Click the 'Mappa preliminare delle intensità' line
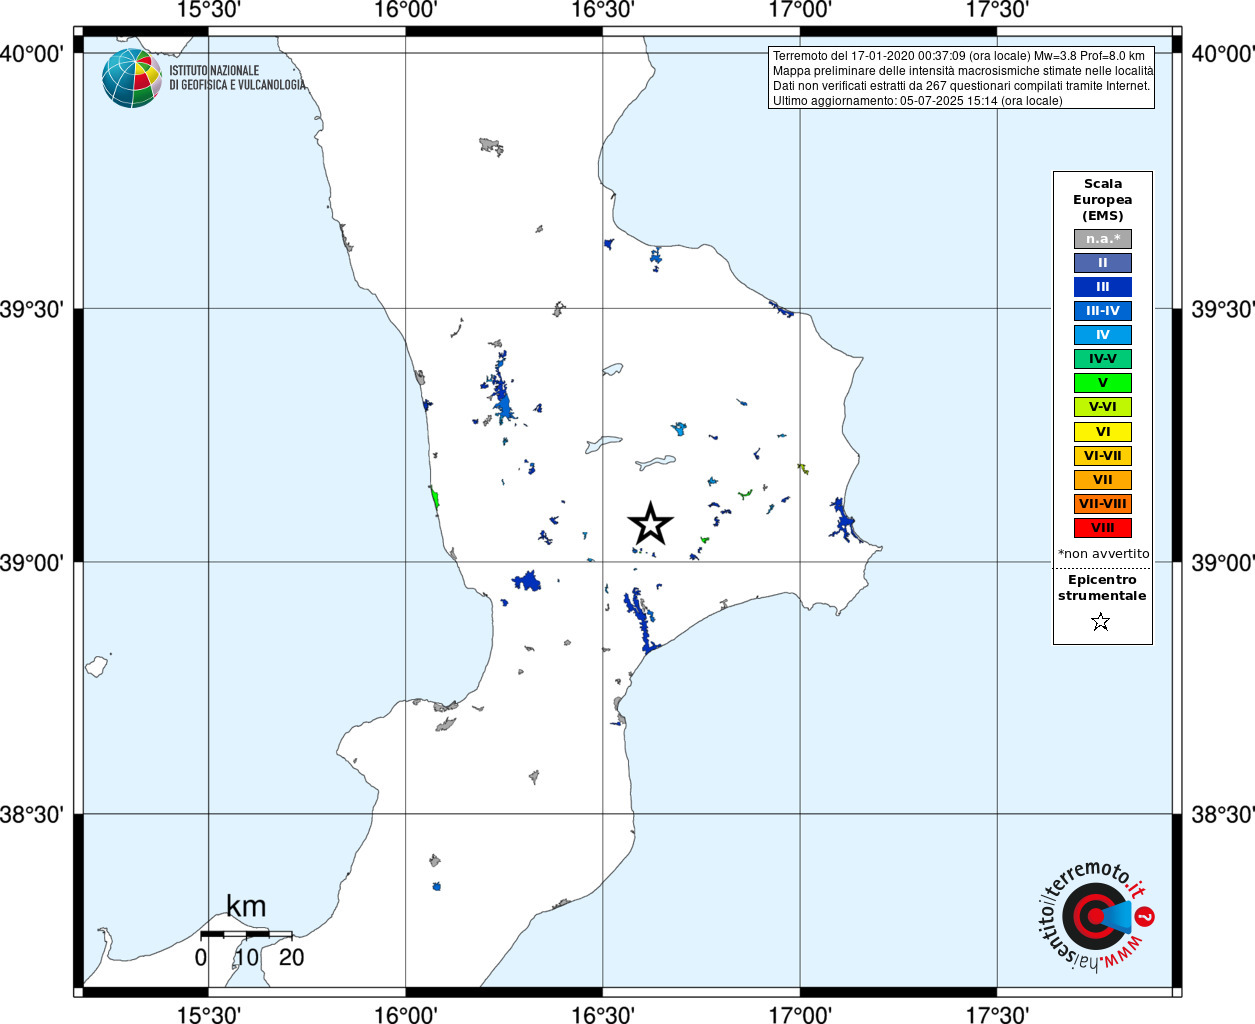The image size is (1255, 1024). coord(963,71)
